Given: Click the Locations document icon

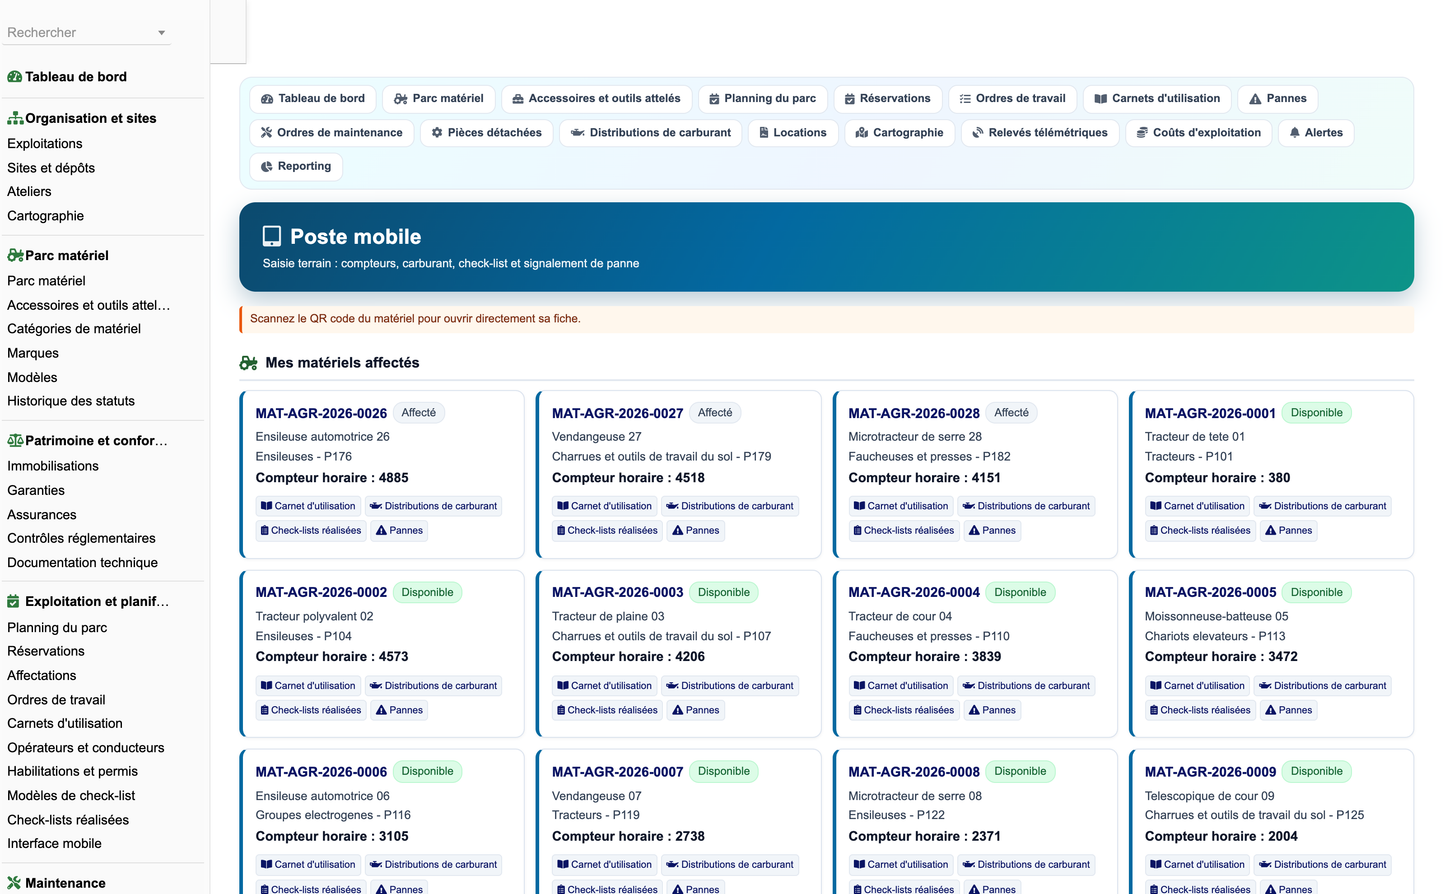Looking at the screenshot, I should tap(764, 132).
